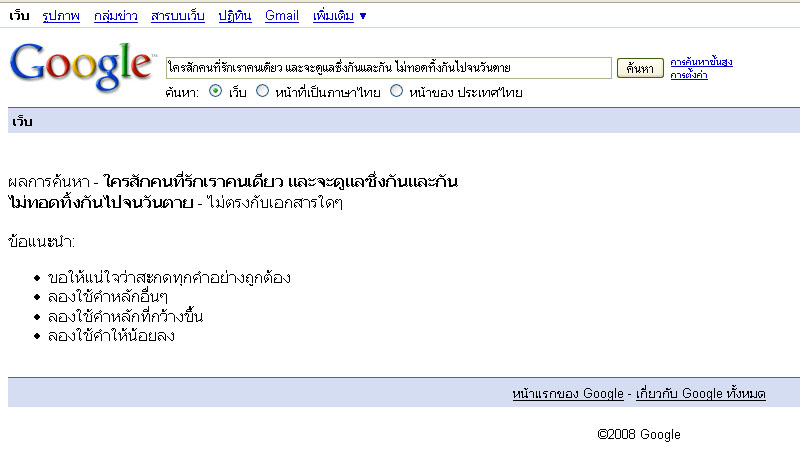This screenshot has width=800, height=463.
Task: Select หน้าของ ประเทศไทย radio option
Action: point(396,91)
